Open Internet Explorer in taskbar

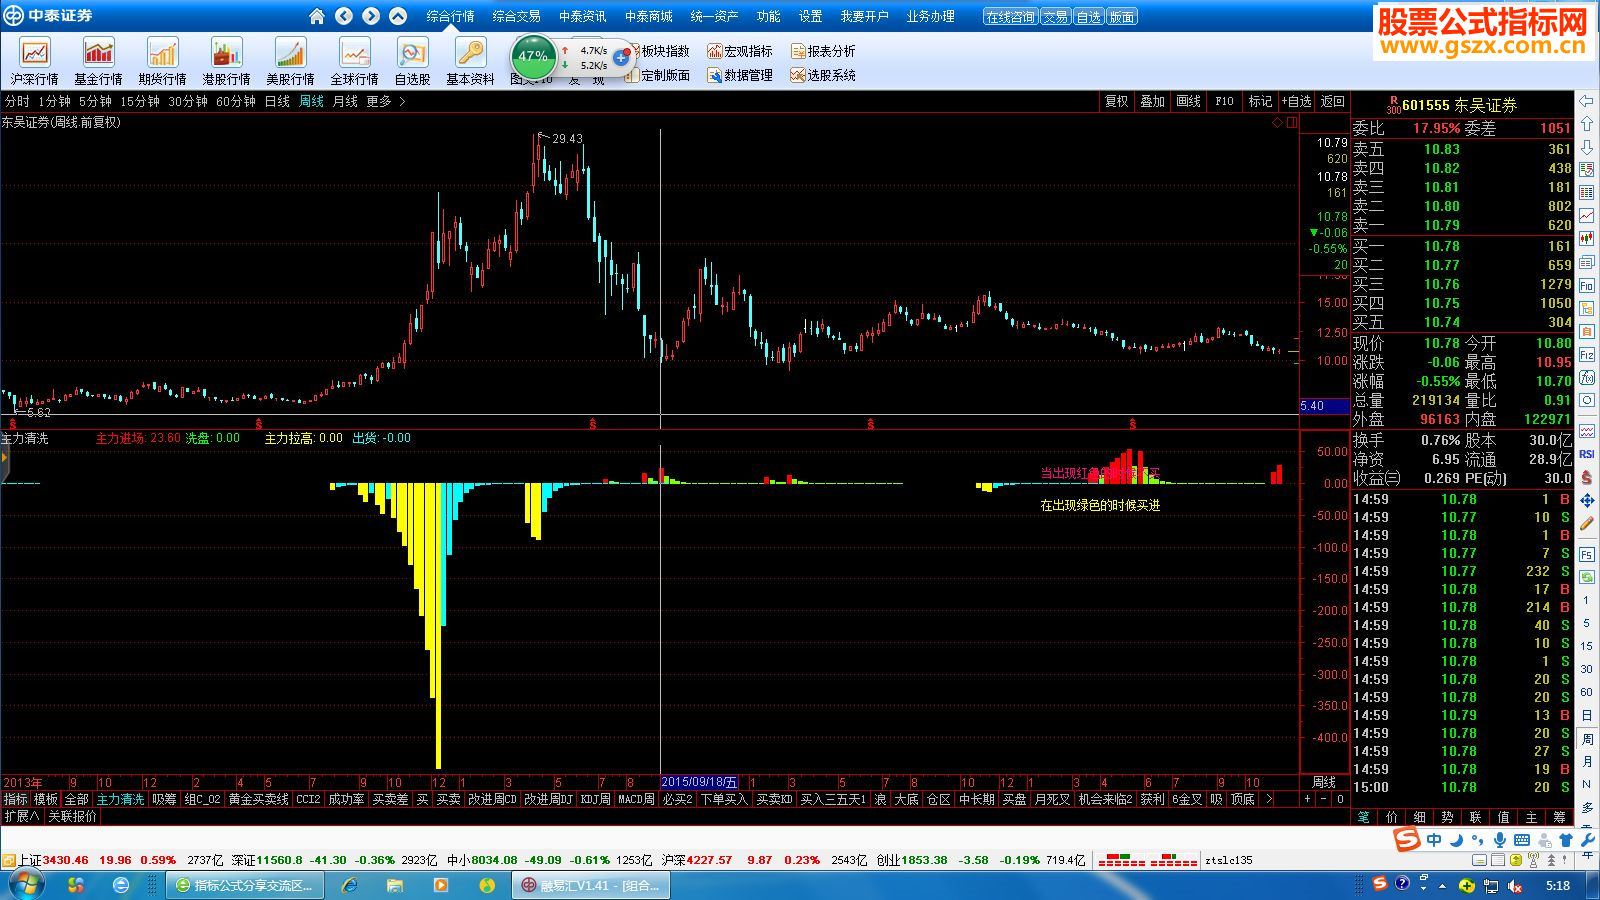coord(349,885)
